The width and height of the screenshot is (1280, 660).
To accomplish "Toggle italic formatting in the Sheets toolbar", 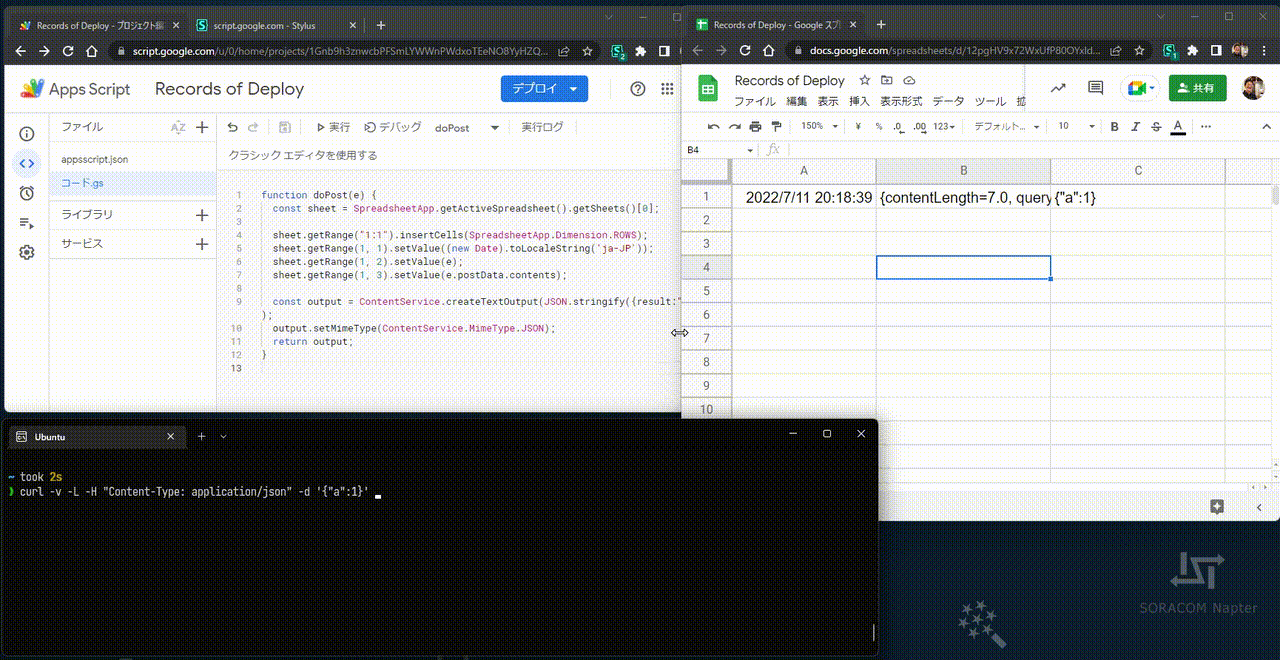I will 1135,127.
